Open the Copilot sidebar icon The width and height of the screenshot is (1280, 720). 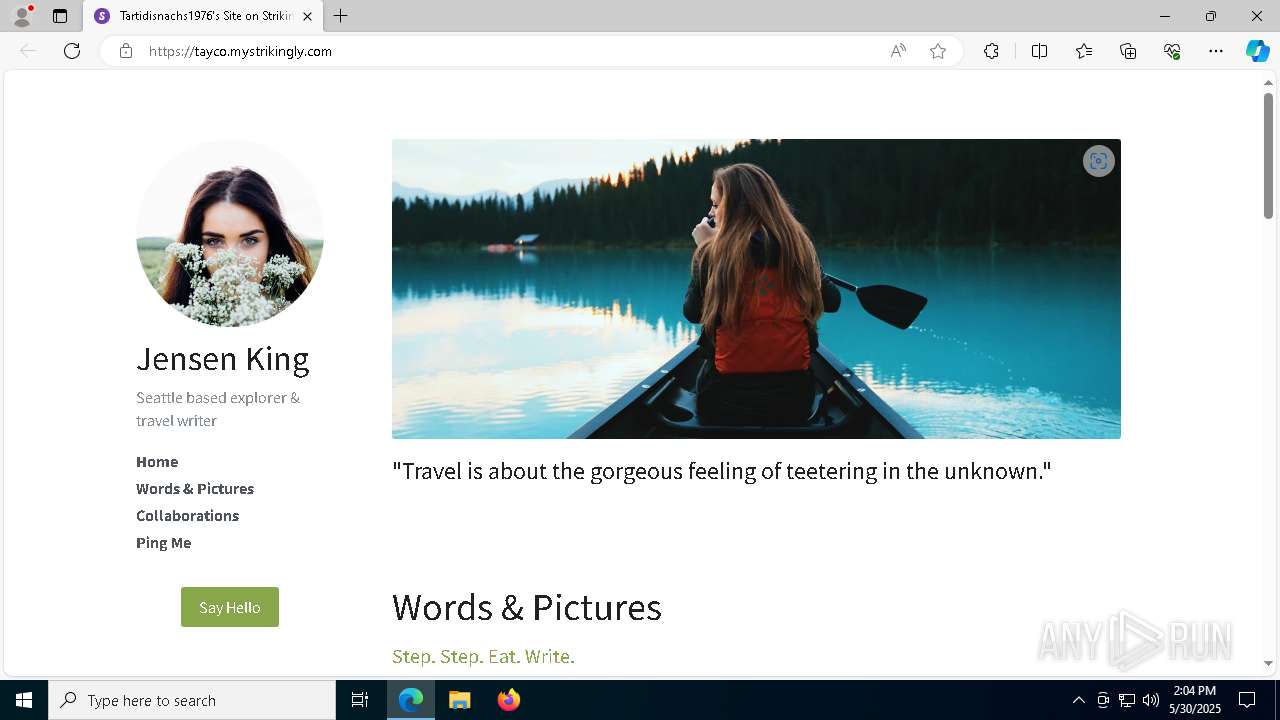tap(1257, 51)
